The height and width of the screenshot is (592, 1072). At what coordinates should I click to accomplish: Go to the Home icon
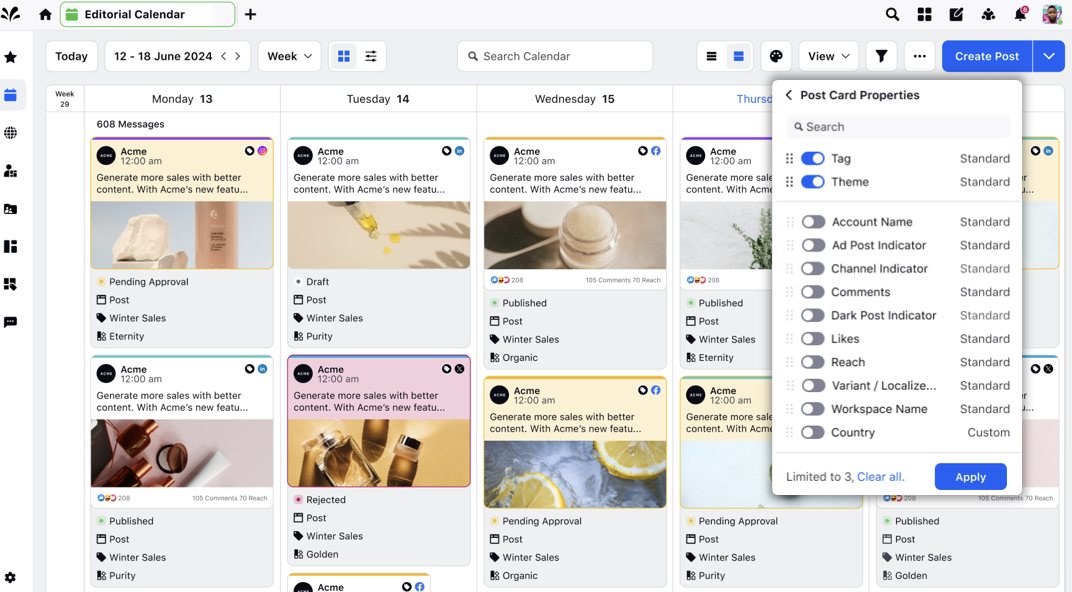pos(45,14)
